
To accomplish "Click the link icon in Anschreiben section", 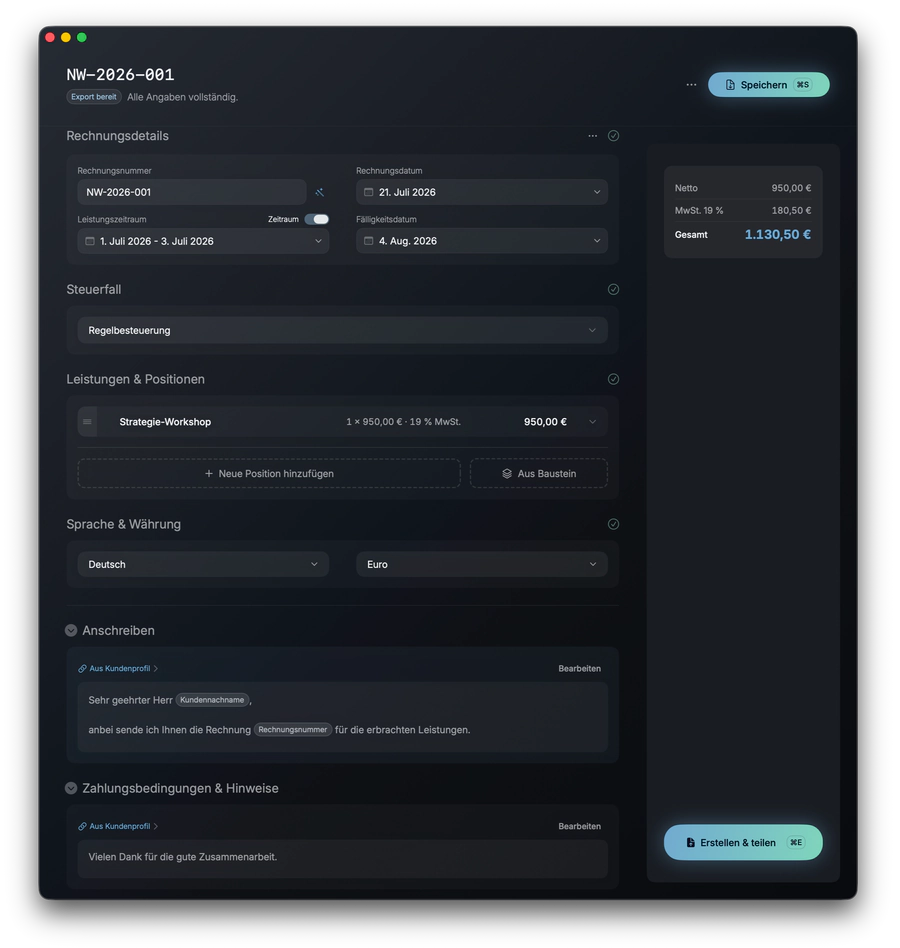I will pyautogui.click(x=82, y=669).
